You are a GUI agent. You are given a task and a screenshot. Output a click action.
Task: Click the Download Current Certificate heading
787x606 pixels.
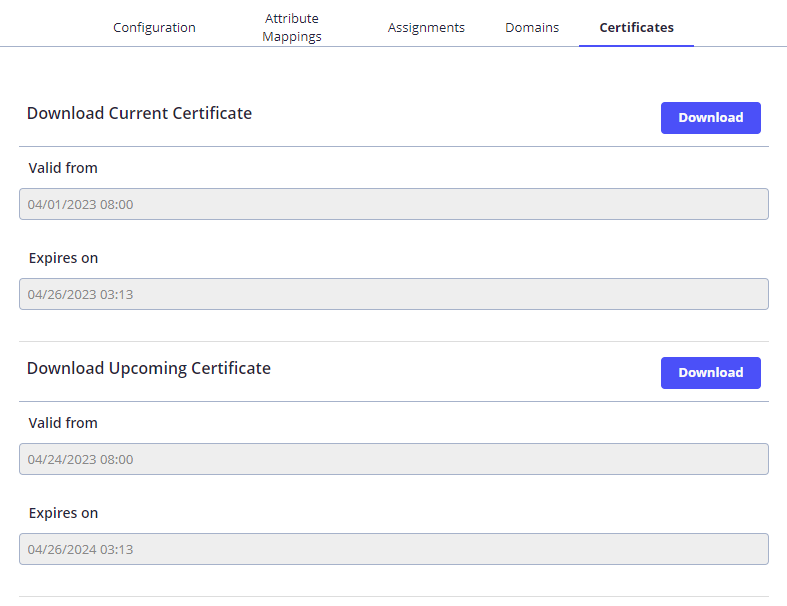139,113
